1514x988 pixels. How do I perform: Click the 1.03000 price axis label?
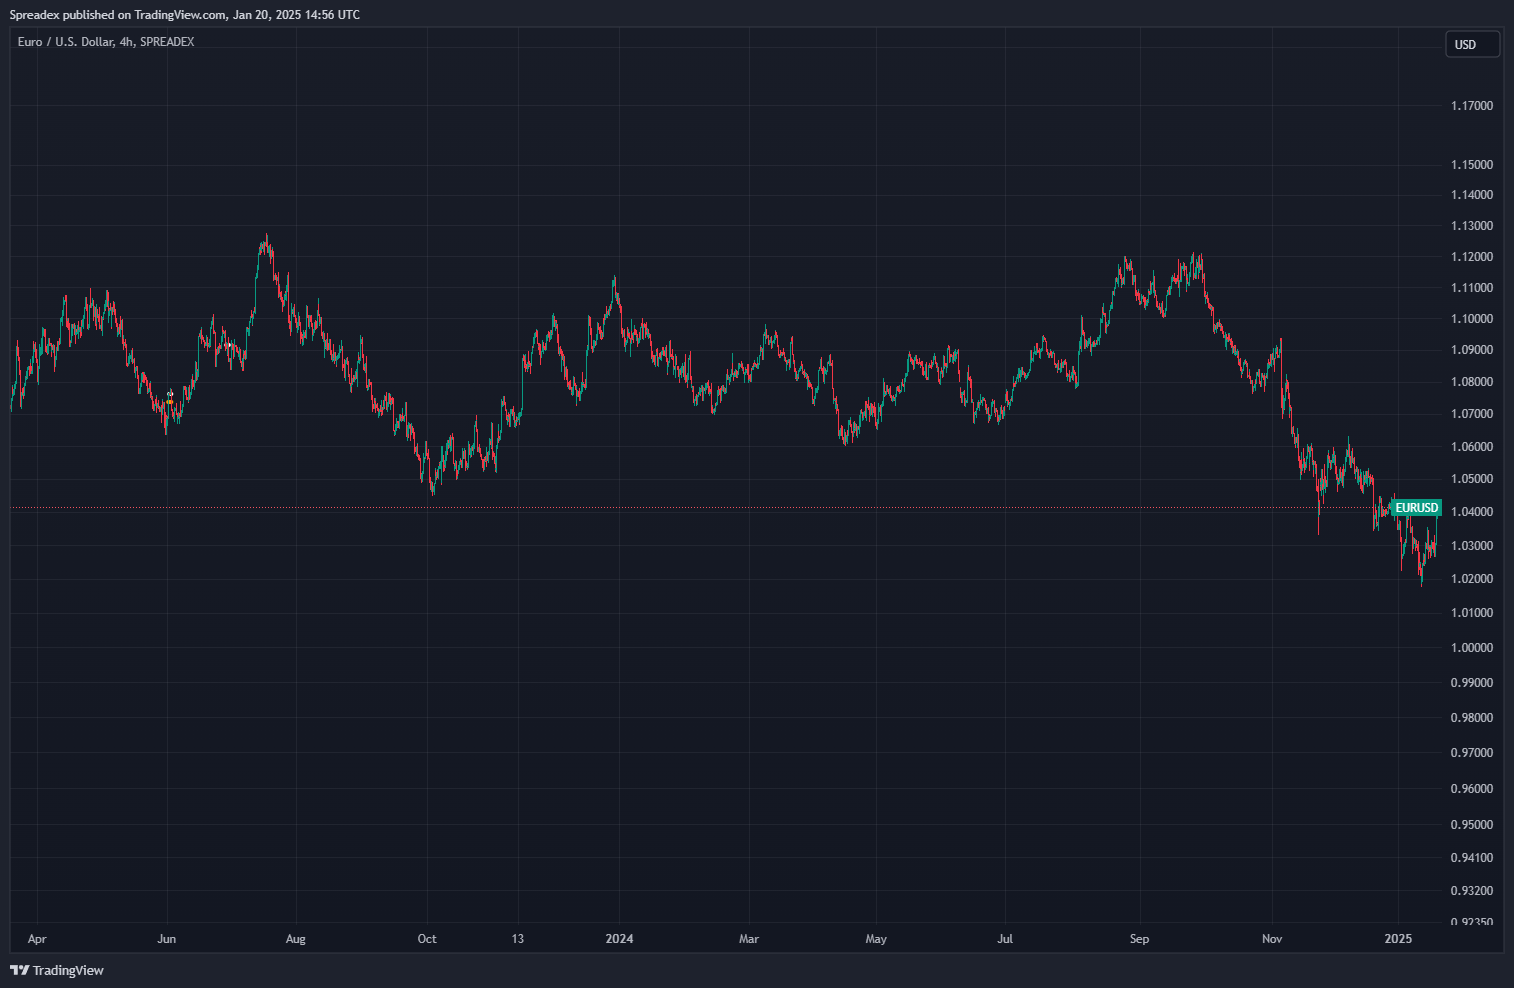(x=1472, y=546)
